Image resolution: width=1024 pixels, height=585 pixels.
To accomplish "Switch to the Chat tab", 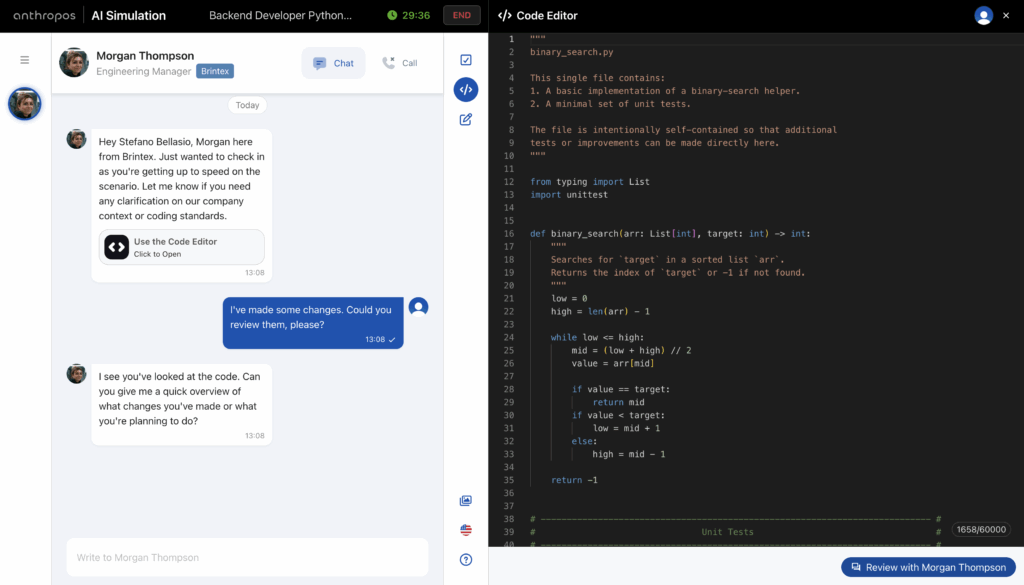I will 333,63.
